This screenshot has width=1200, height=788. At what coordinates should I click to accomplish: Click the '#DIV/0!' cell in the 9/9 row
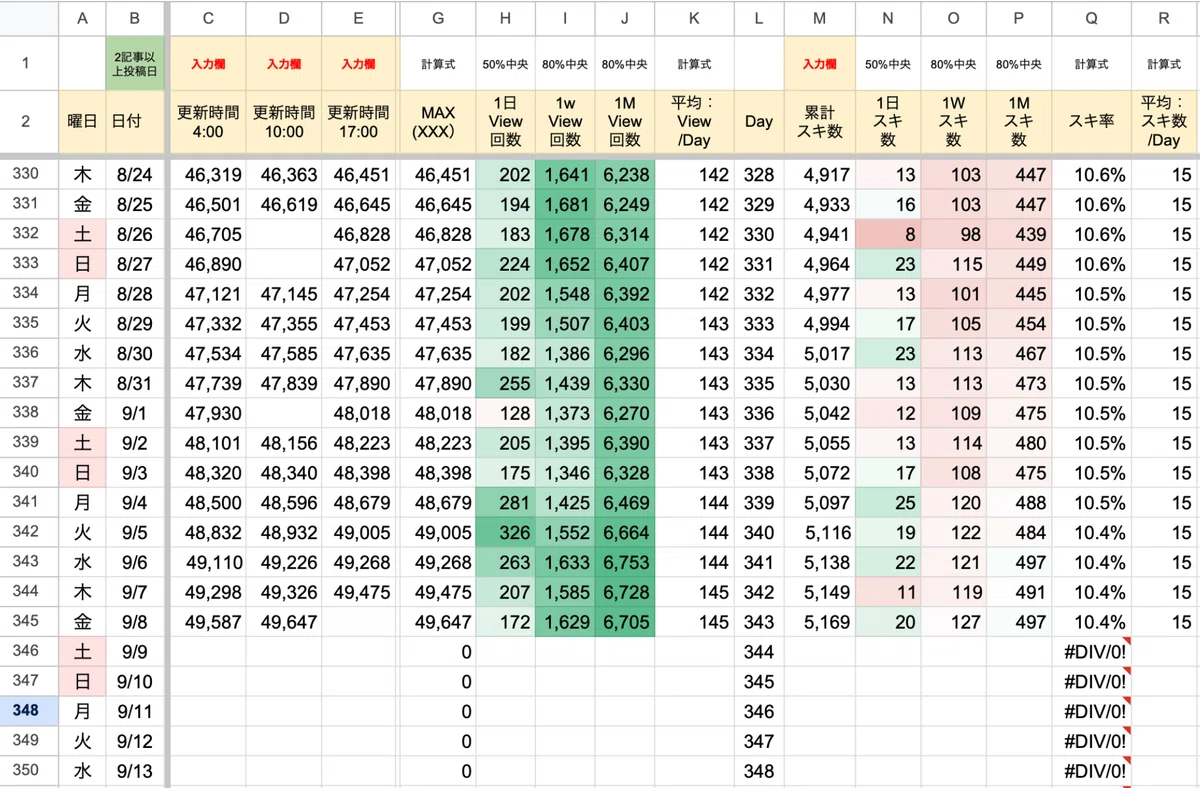pyautogui.click(x=1091, y=652)
